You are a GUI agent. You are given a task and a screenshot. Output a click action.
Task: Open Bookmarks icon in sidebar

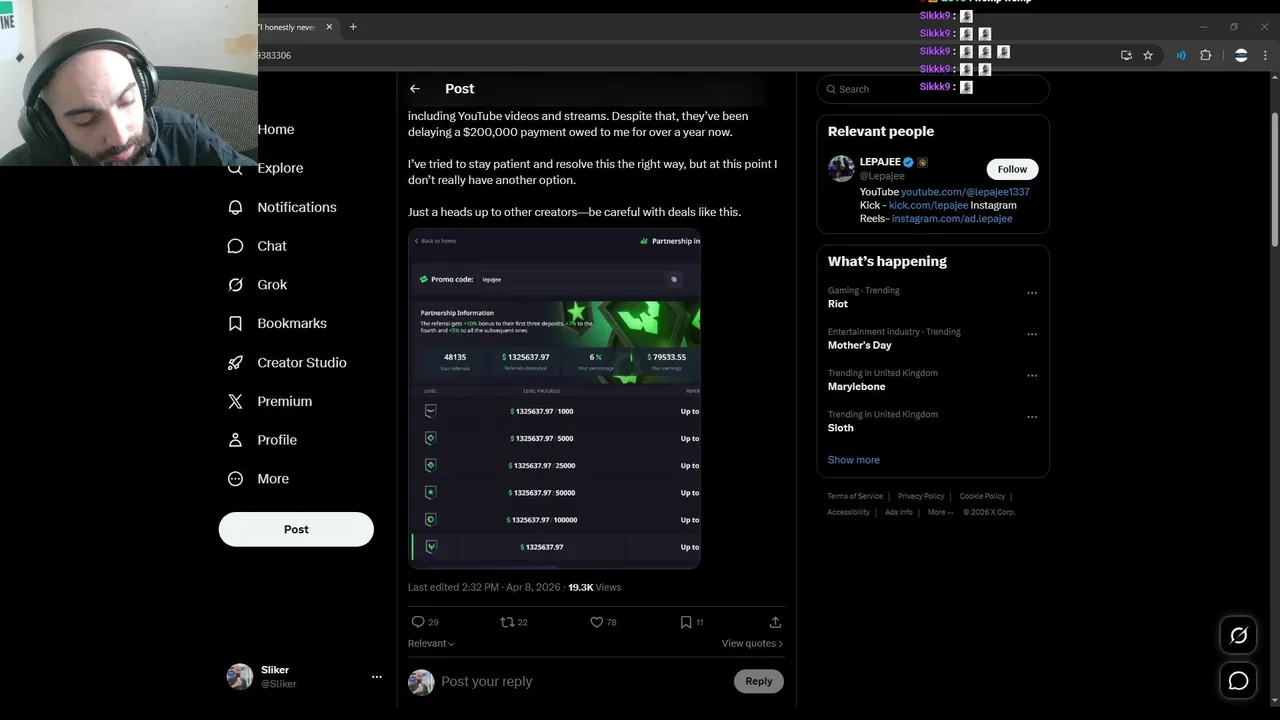(x=235, y=324)
